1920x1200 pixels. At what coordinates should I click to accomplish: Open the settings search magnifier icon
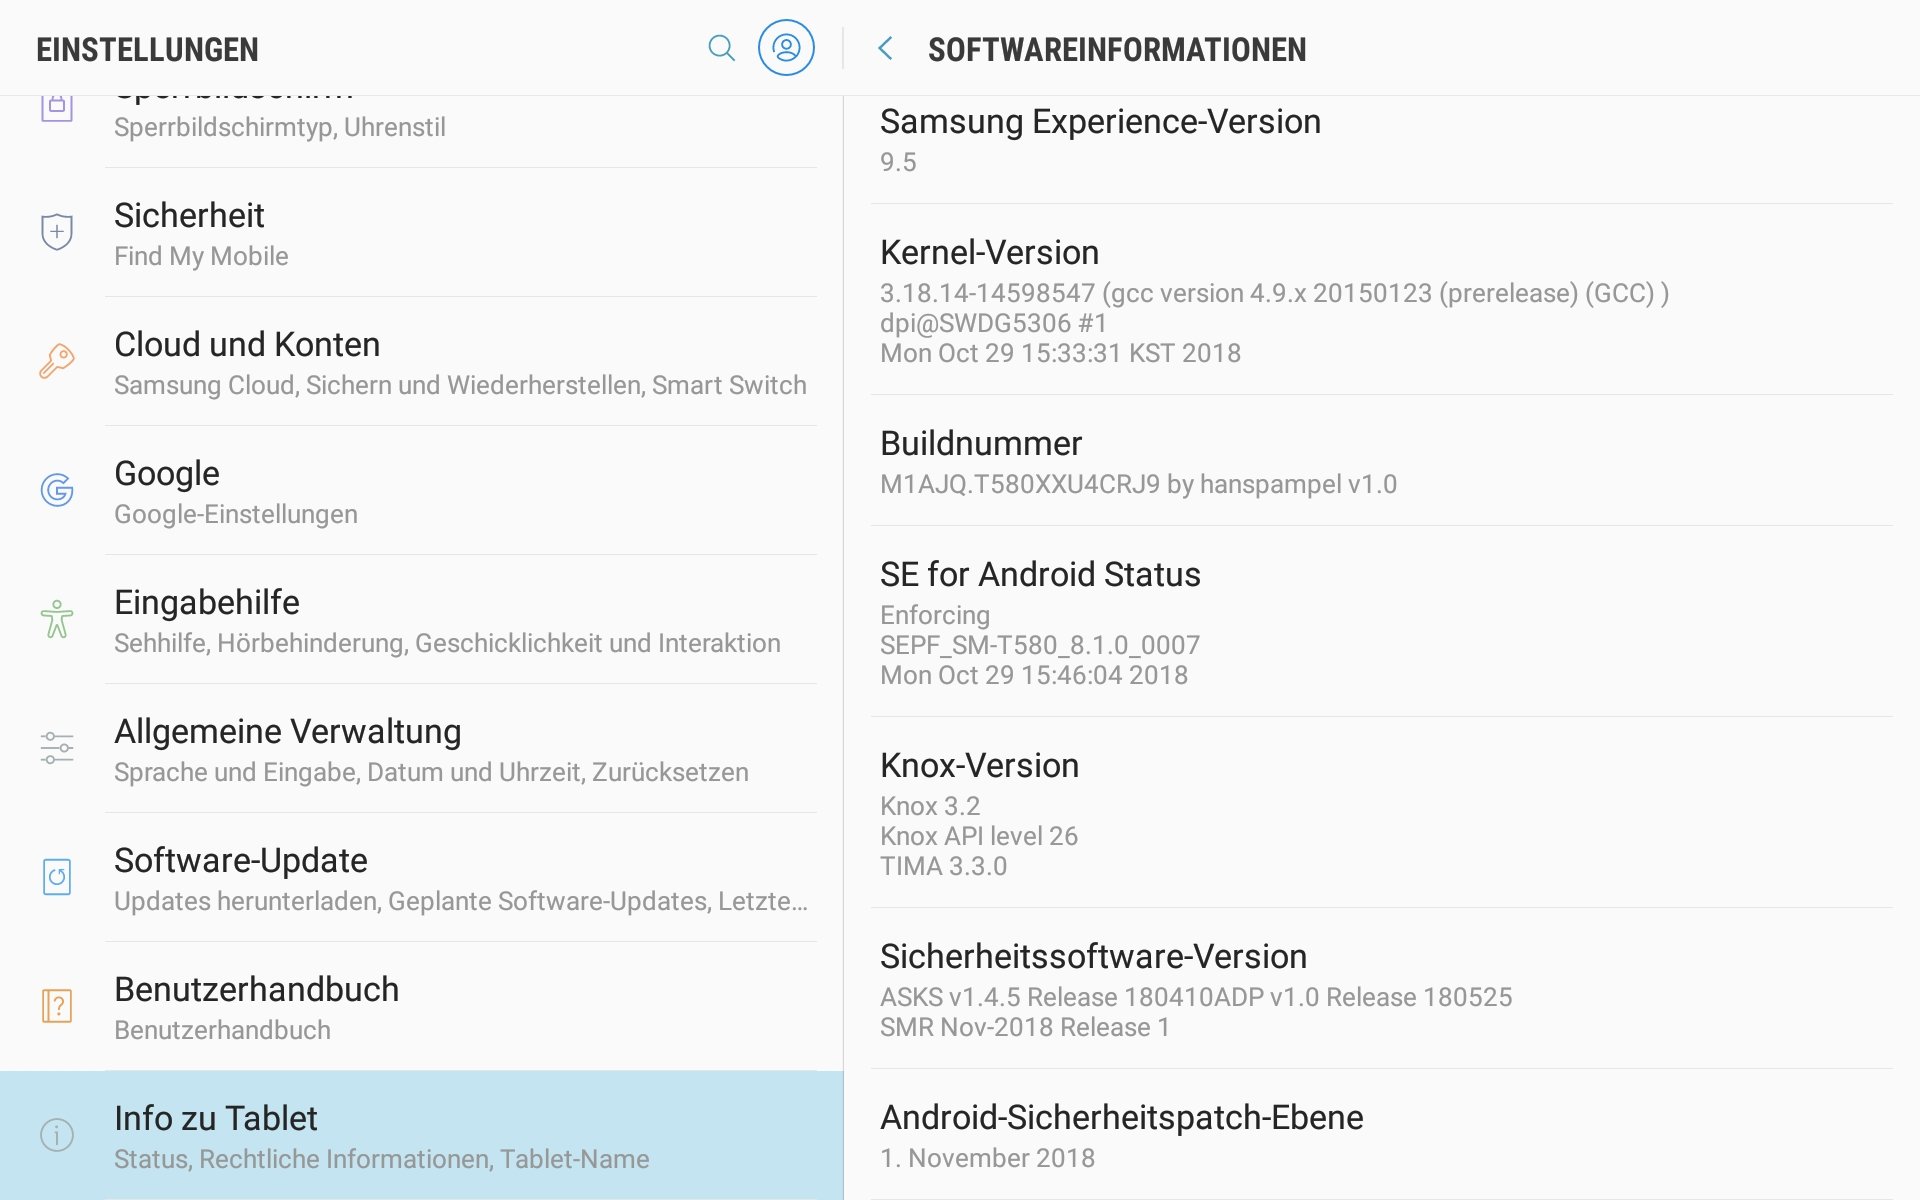(721, 48)
